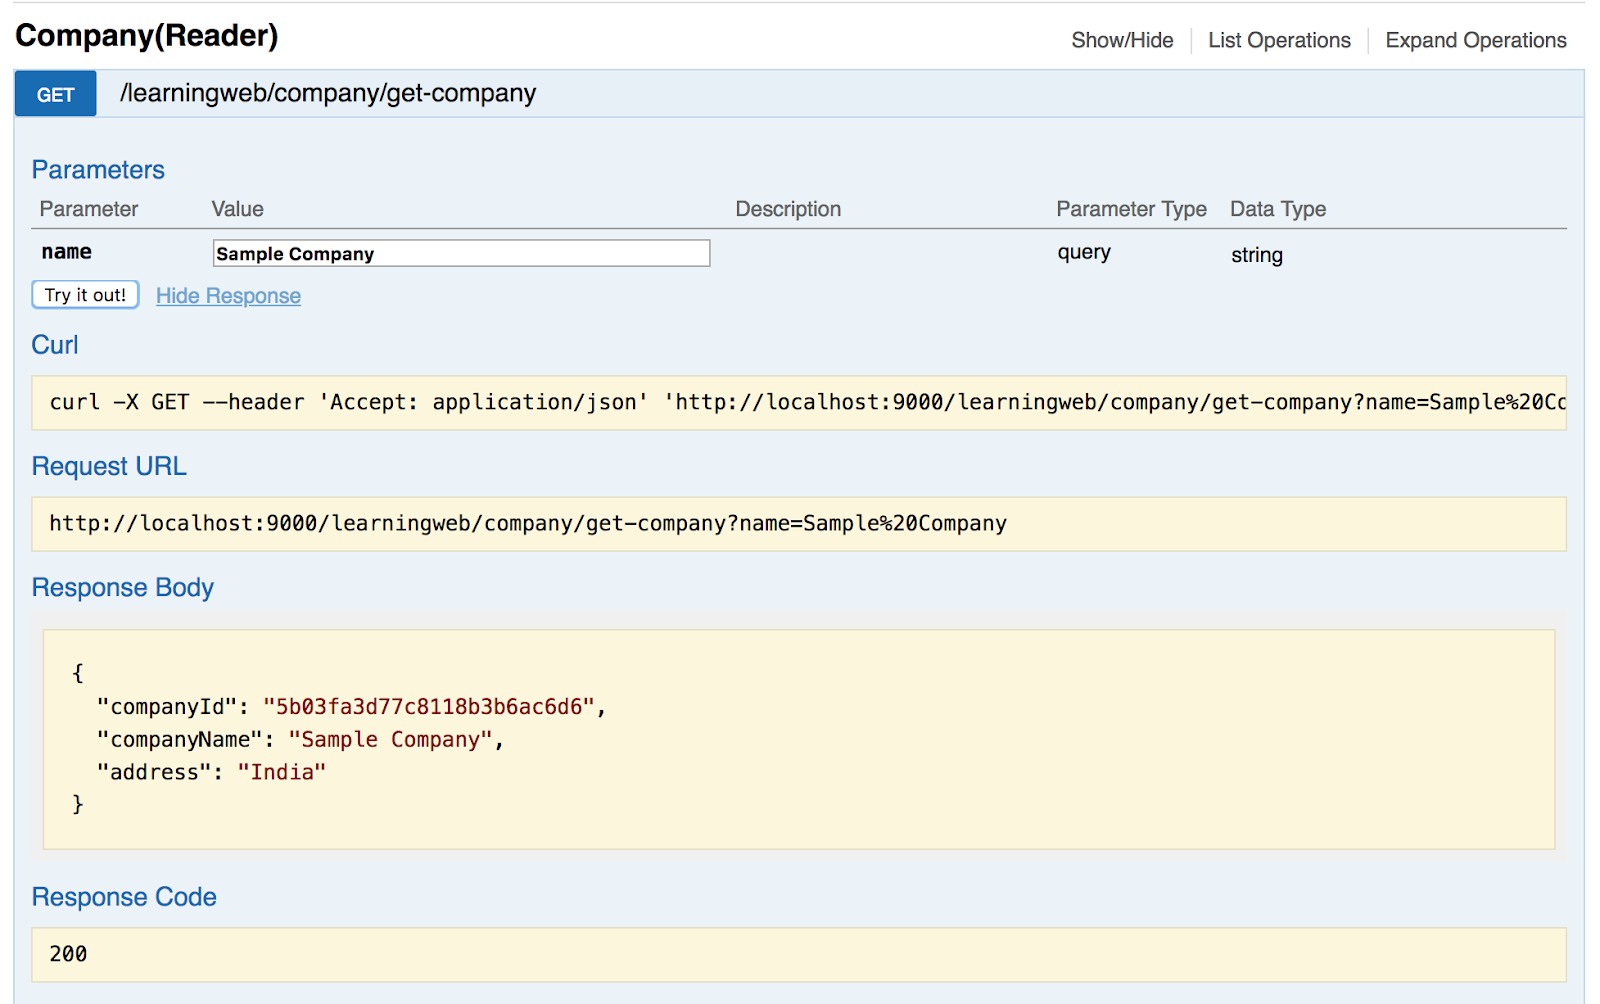Click the Response Body heading
The image size is (1600, 1004).
pos(123,588)
